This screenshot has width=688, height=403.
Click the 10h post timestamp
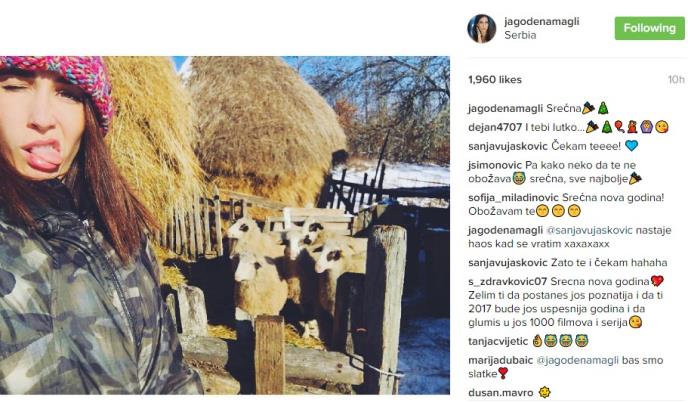click(x=676, y=79)
